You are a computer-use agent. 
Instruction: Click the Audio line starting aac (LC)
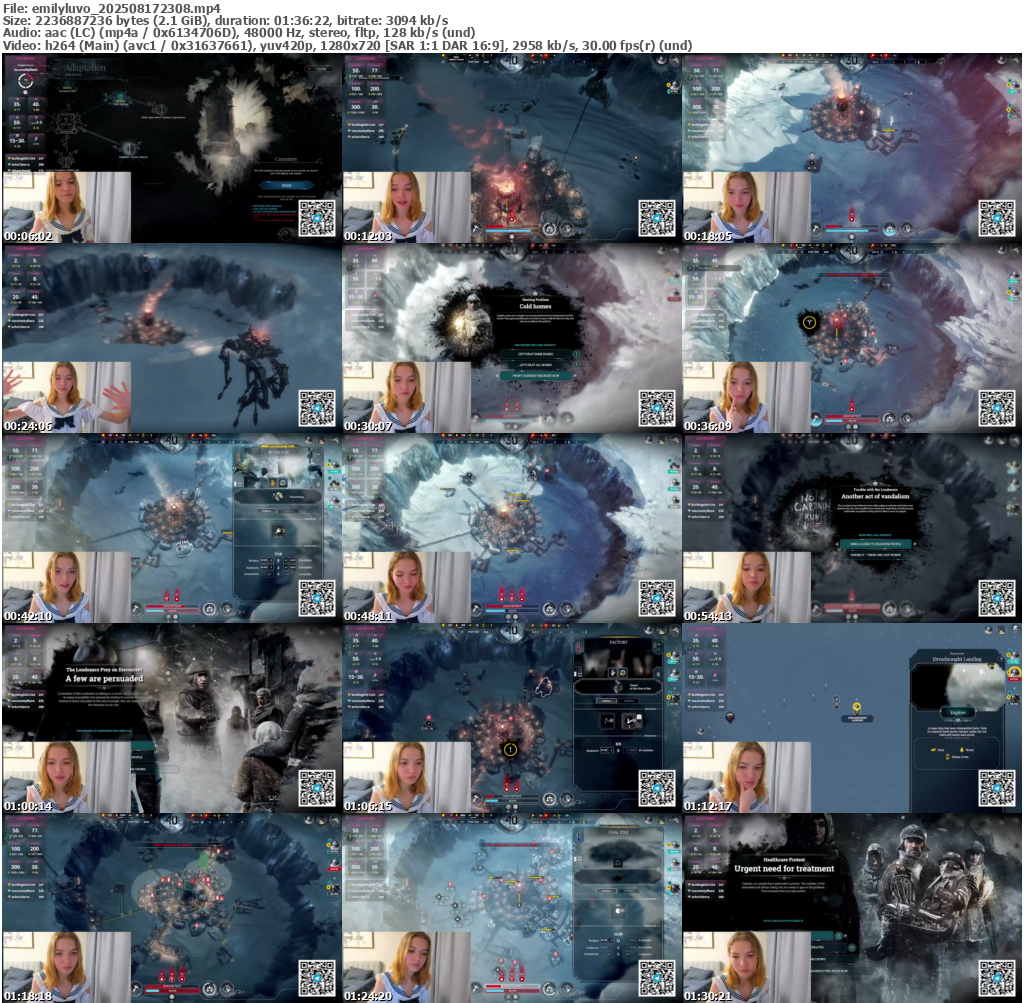[x=238, y=33]
